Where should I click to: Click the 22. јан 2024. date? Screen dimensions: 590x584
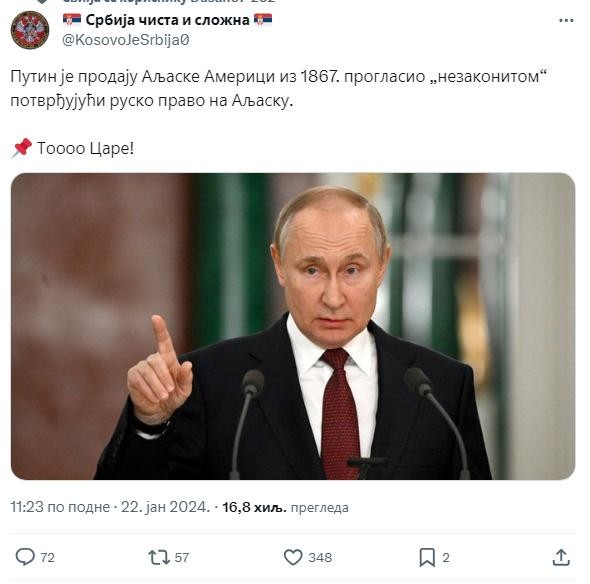165,507
